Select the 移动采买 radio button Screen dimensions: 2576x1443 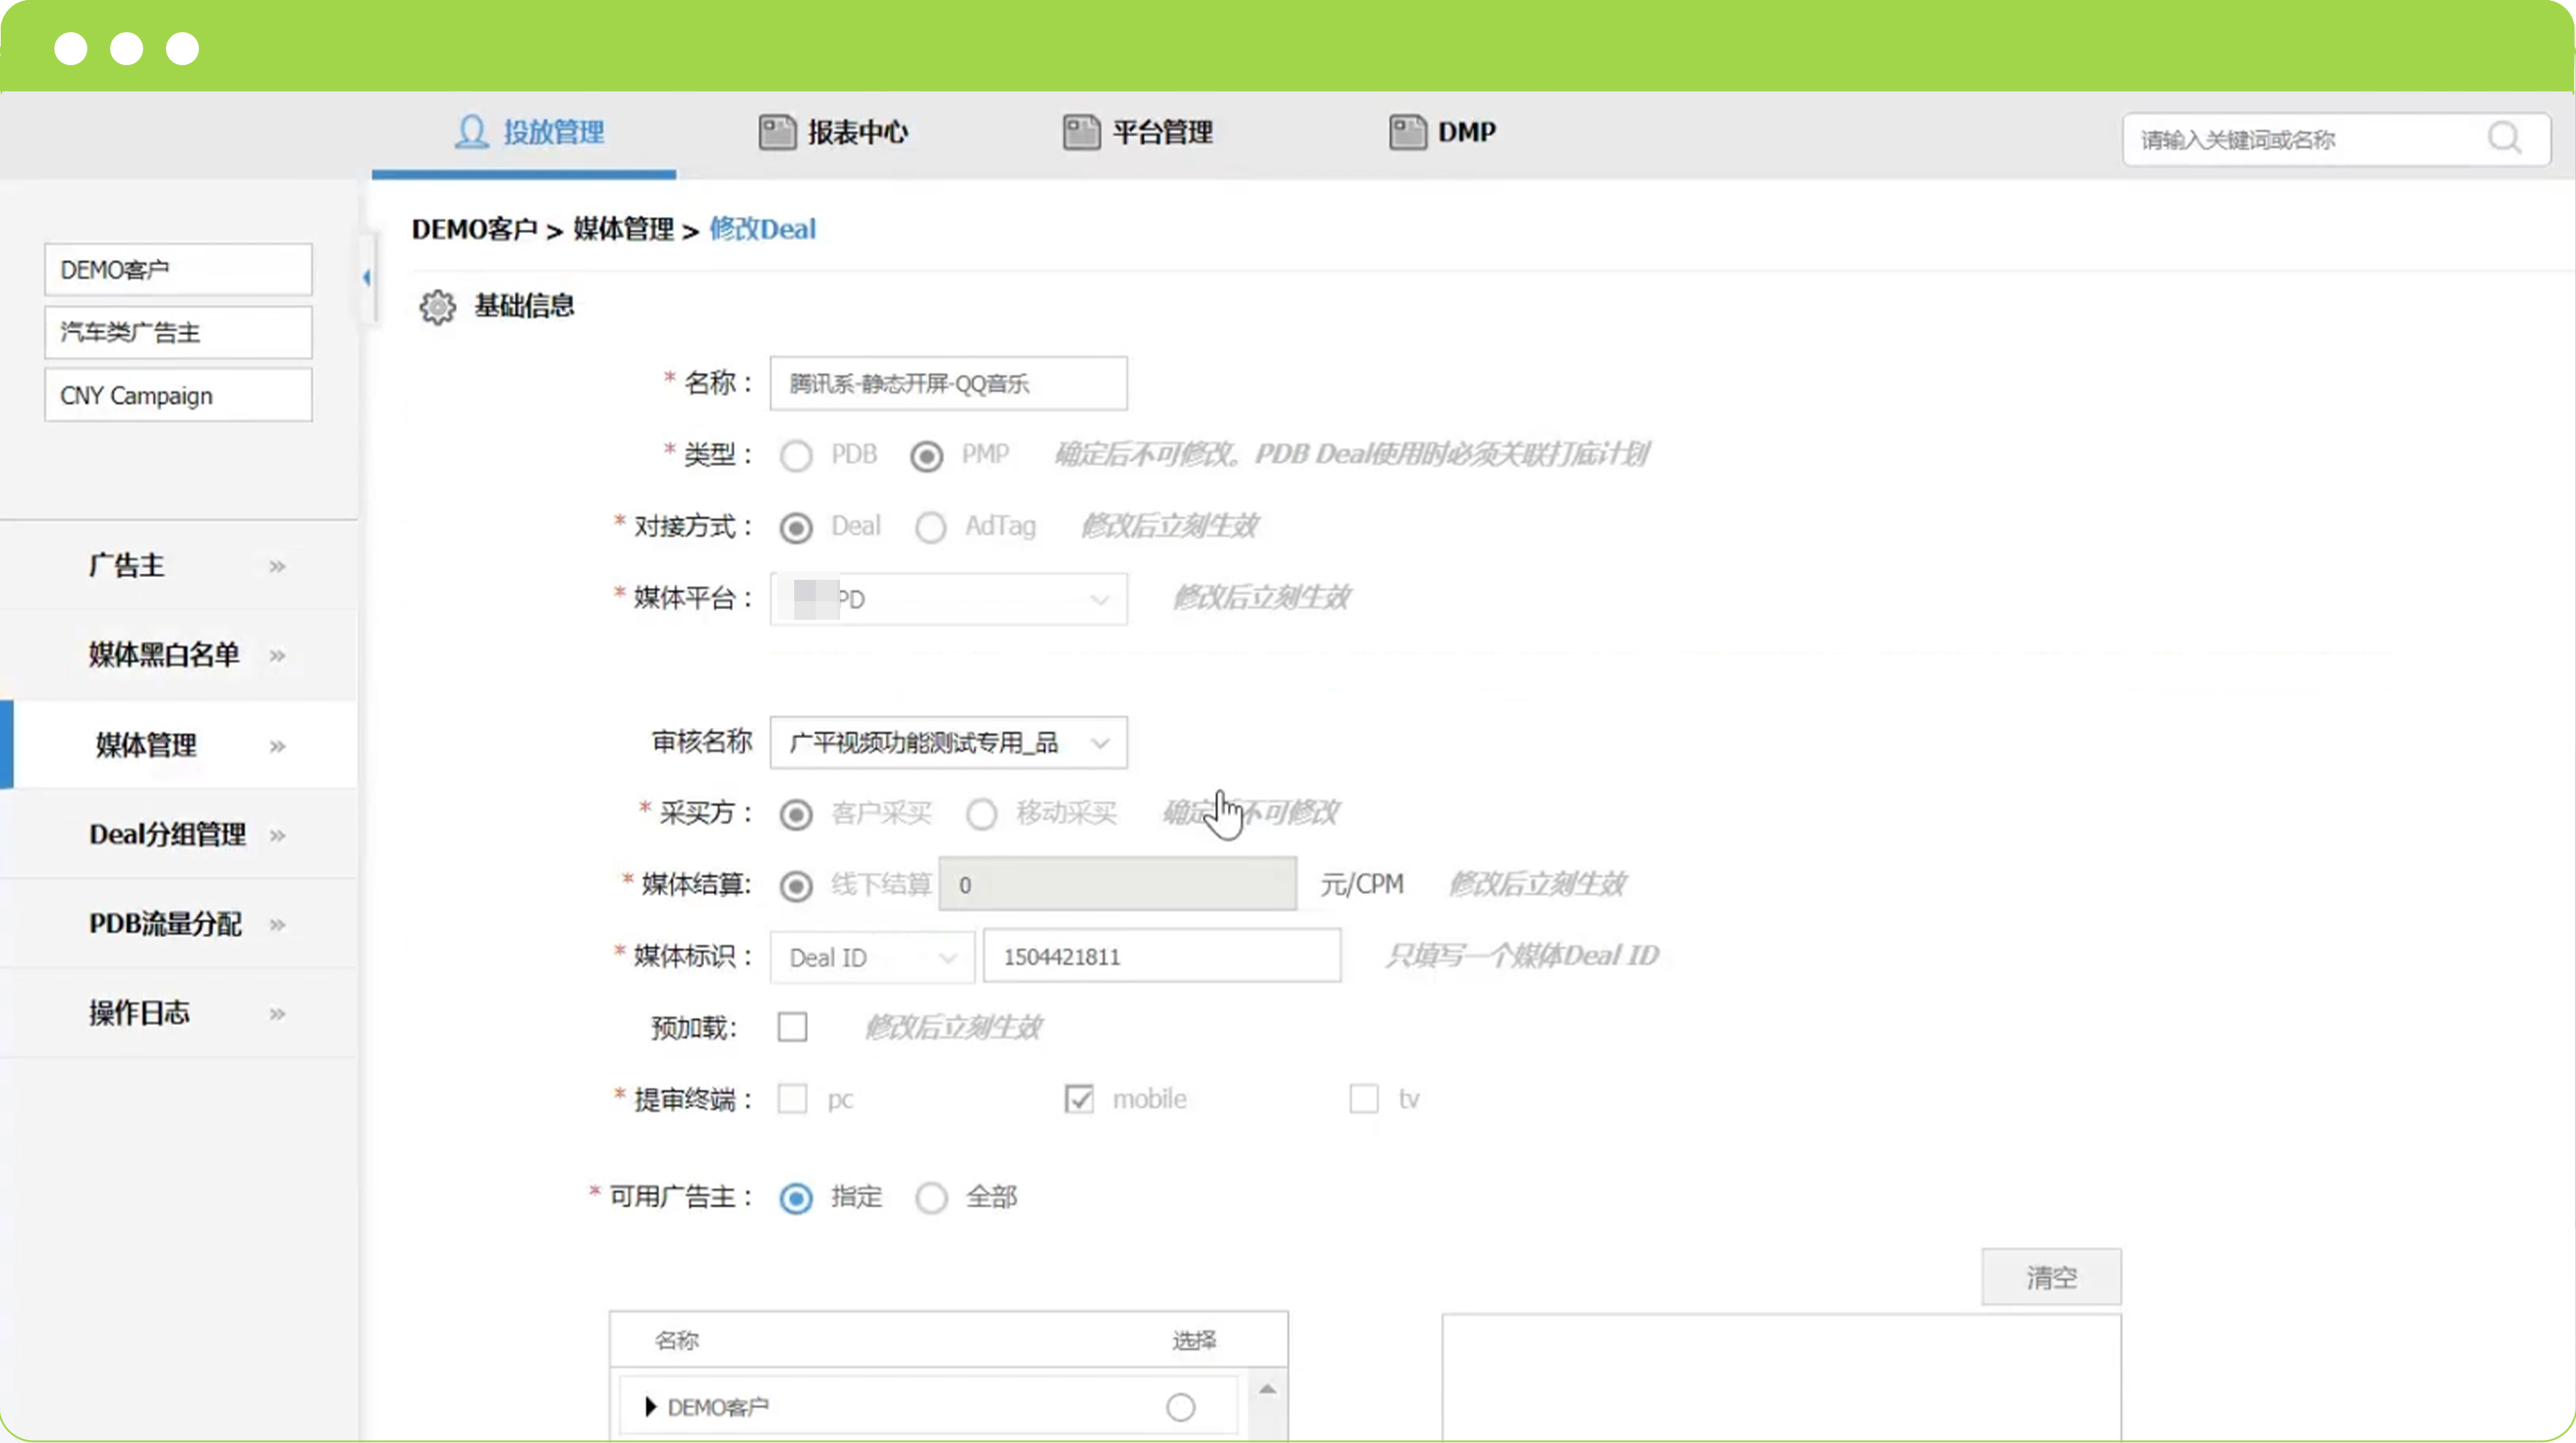point(981,814)
